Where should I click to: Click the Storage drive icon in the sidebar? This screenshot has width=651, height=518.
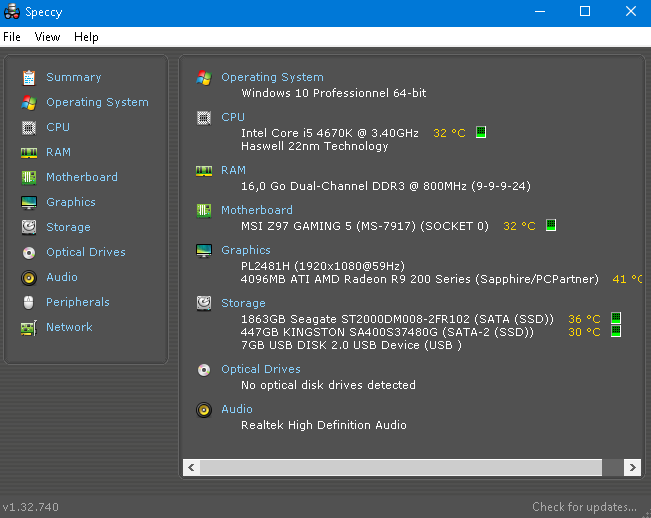tap(28, 227)
